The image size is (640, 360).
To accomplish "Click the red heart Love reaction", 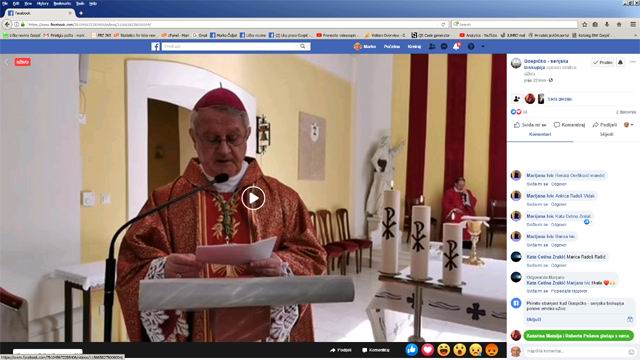I will [427, 350].
